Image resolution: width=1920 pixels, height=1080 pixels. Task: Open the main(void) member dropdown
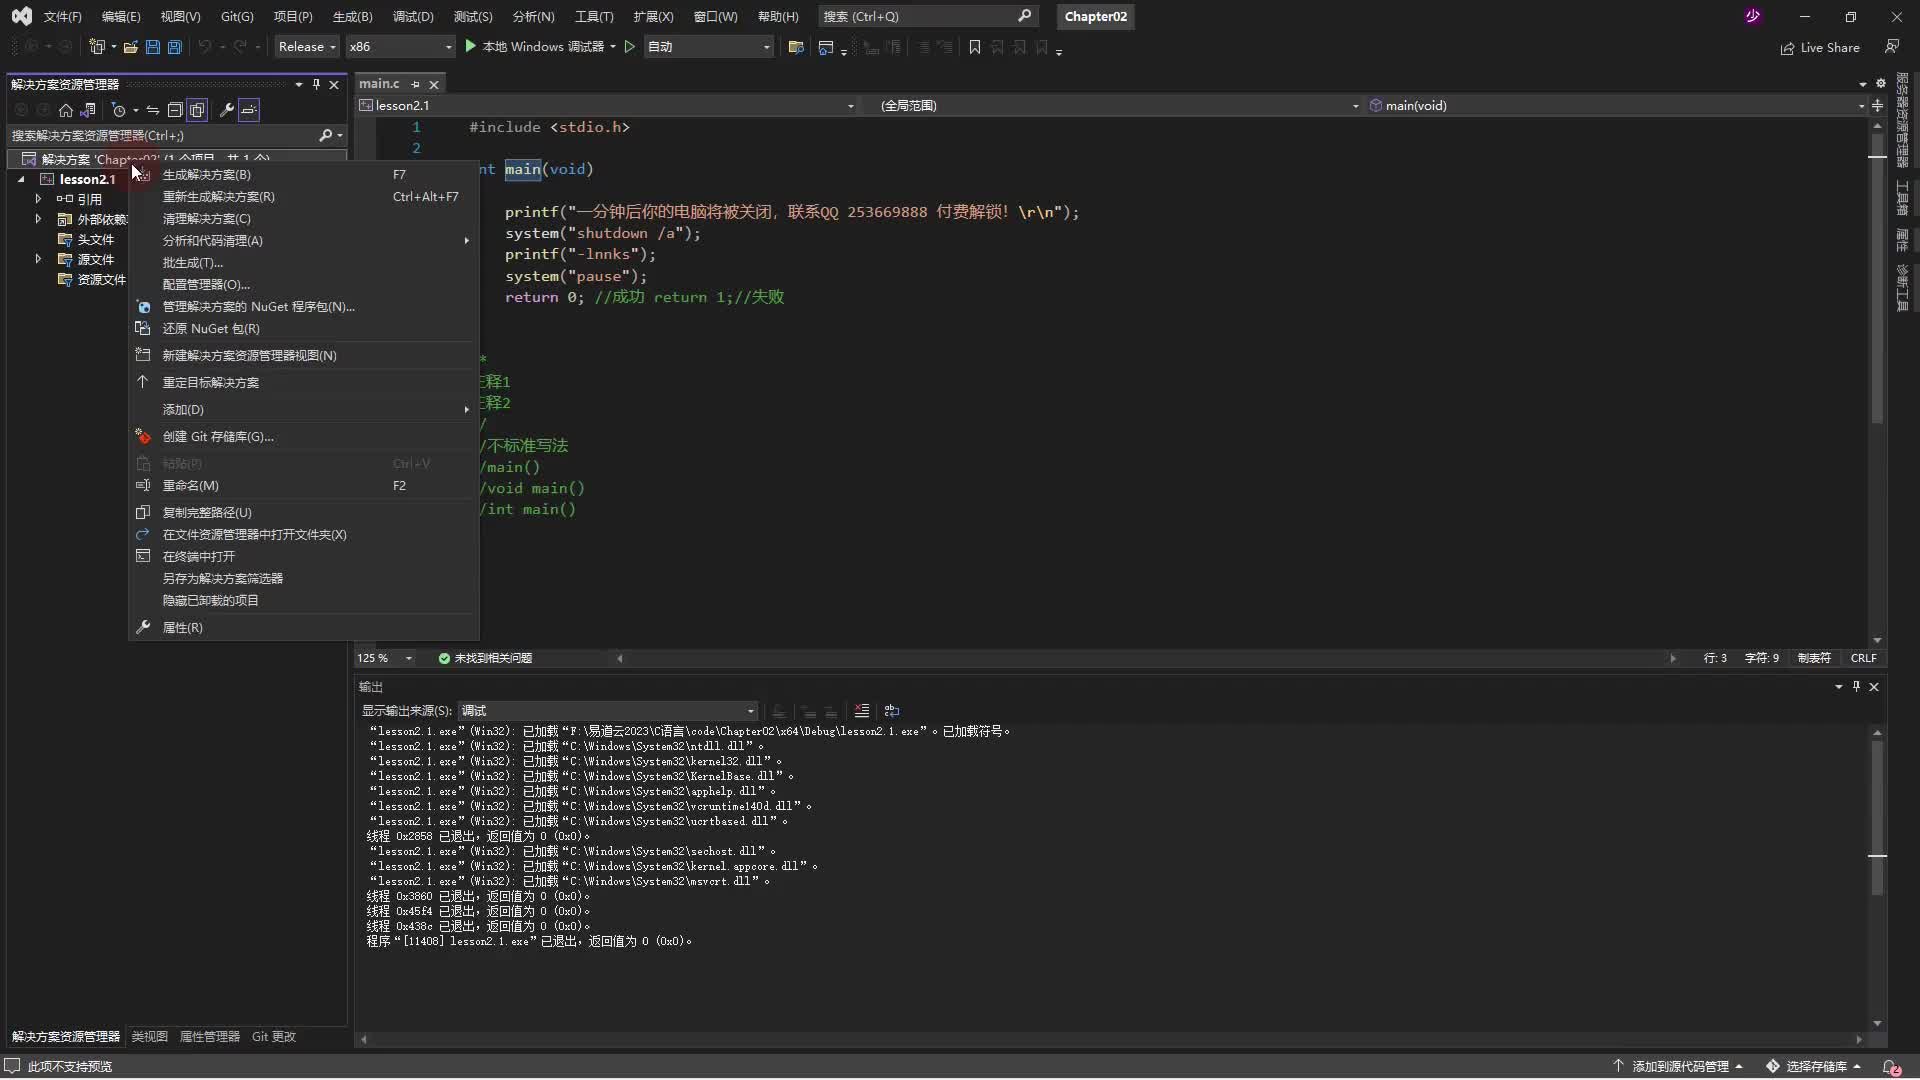coord(1616,105)
